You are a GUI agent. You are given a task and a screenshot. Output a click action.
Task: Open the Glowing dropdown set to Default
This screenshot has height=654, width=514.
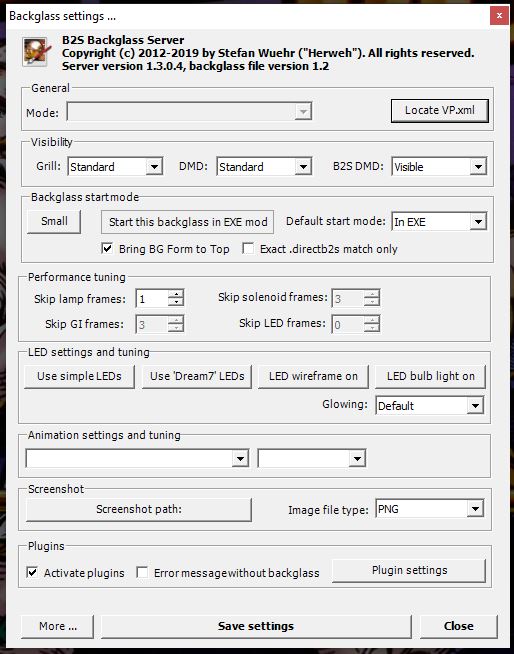click(x=430, y=405)
